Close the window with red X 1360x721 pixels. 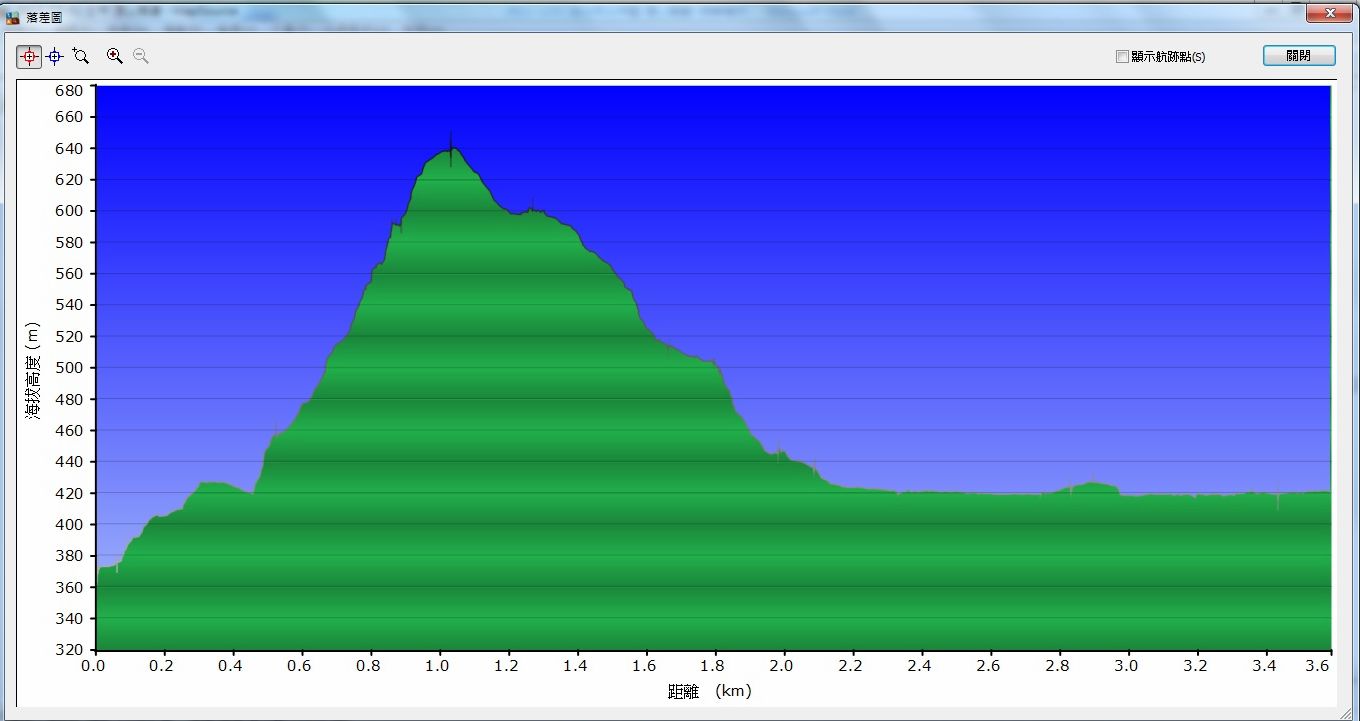pos(1330,13)
